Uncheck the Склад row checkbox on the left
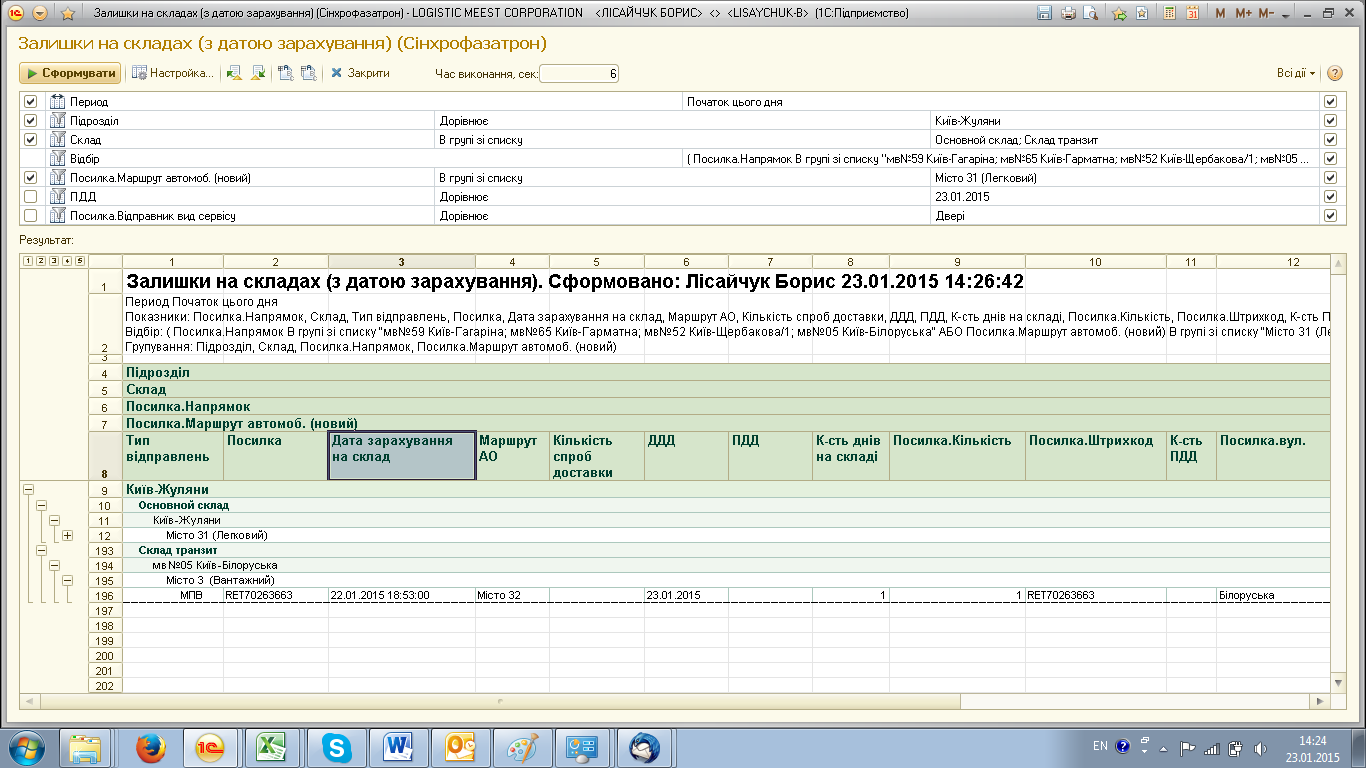Screen dimensions: 1366x768 click(30, 140)
